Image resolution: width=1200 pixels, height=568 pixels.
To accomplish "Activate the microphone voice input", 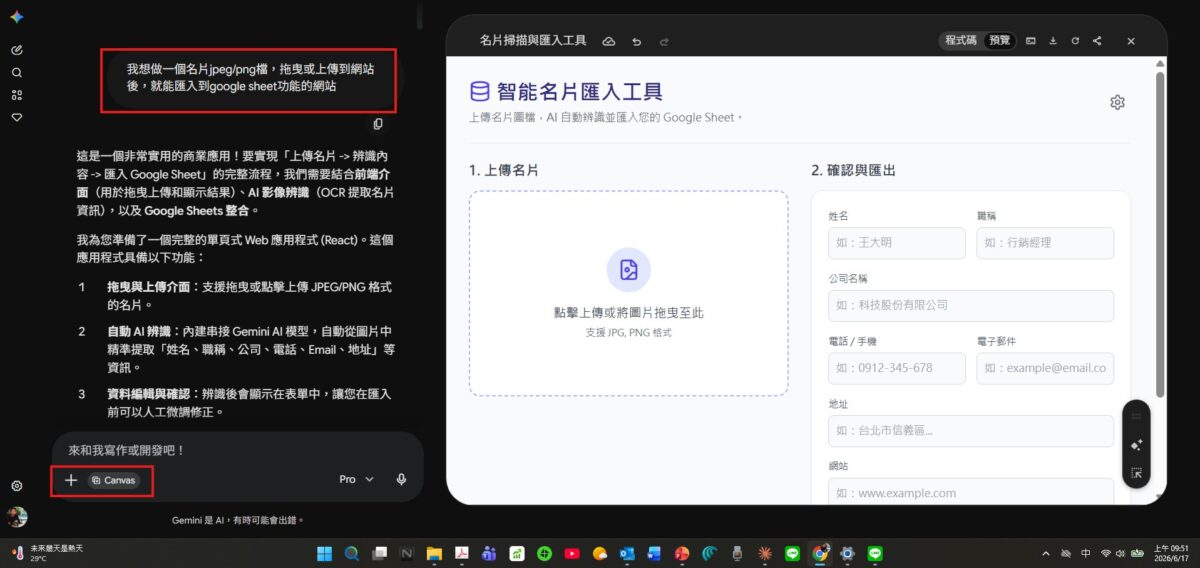I will click(401, 479).
